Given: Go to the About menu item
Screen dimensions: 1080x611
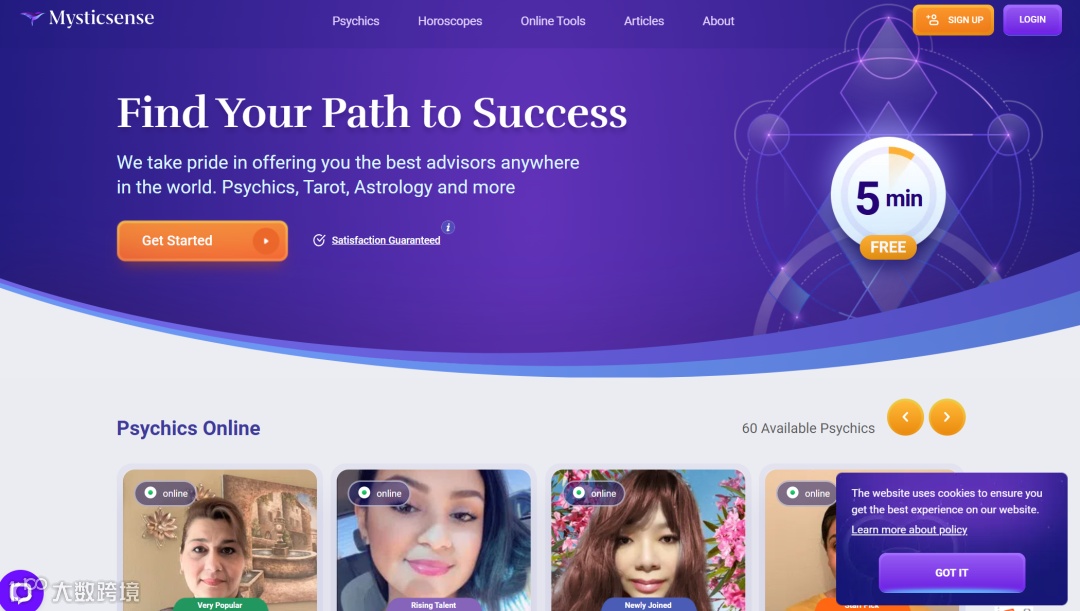Looking at the screenshot, I should pos(718,21).
